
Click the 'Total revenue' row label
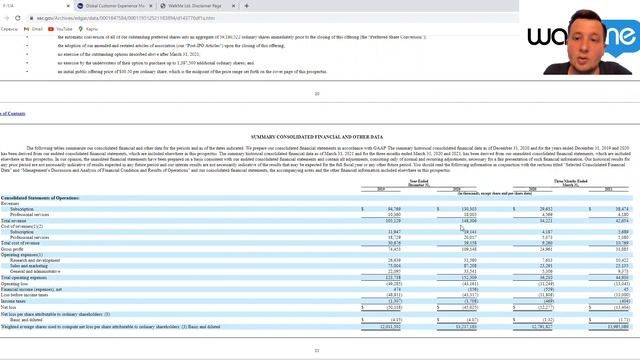(13, 220)
